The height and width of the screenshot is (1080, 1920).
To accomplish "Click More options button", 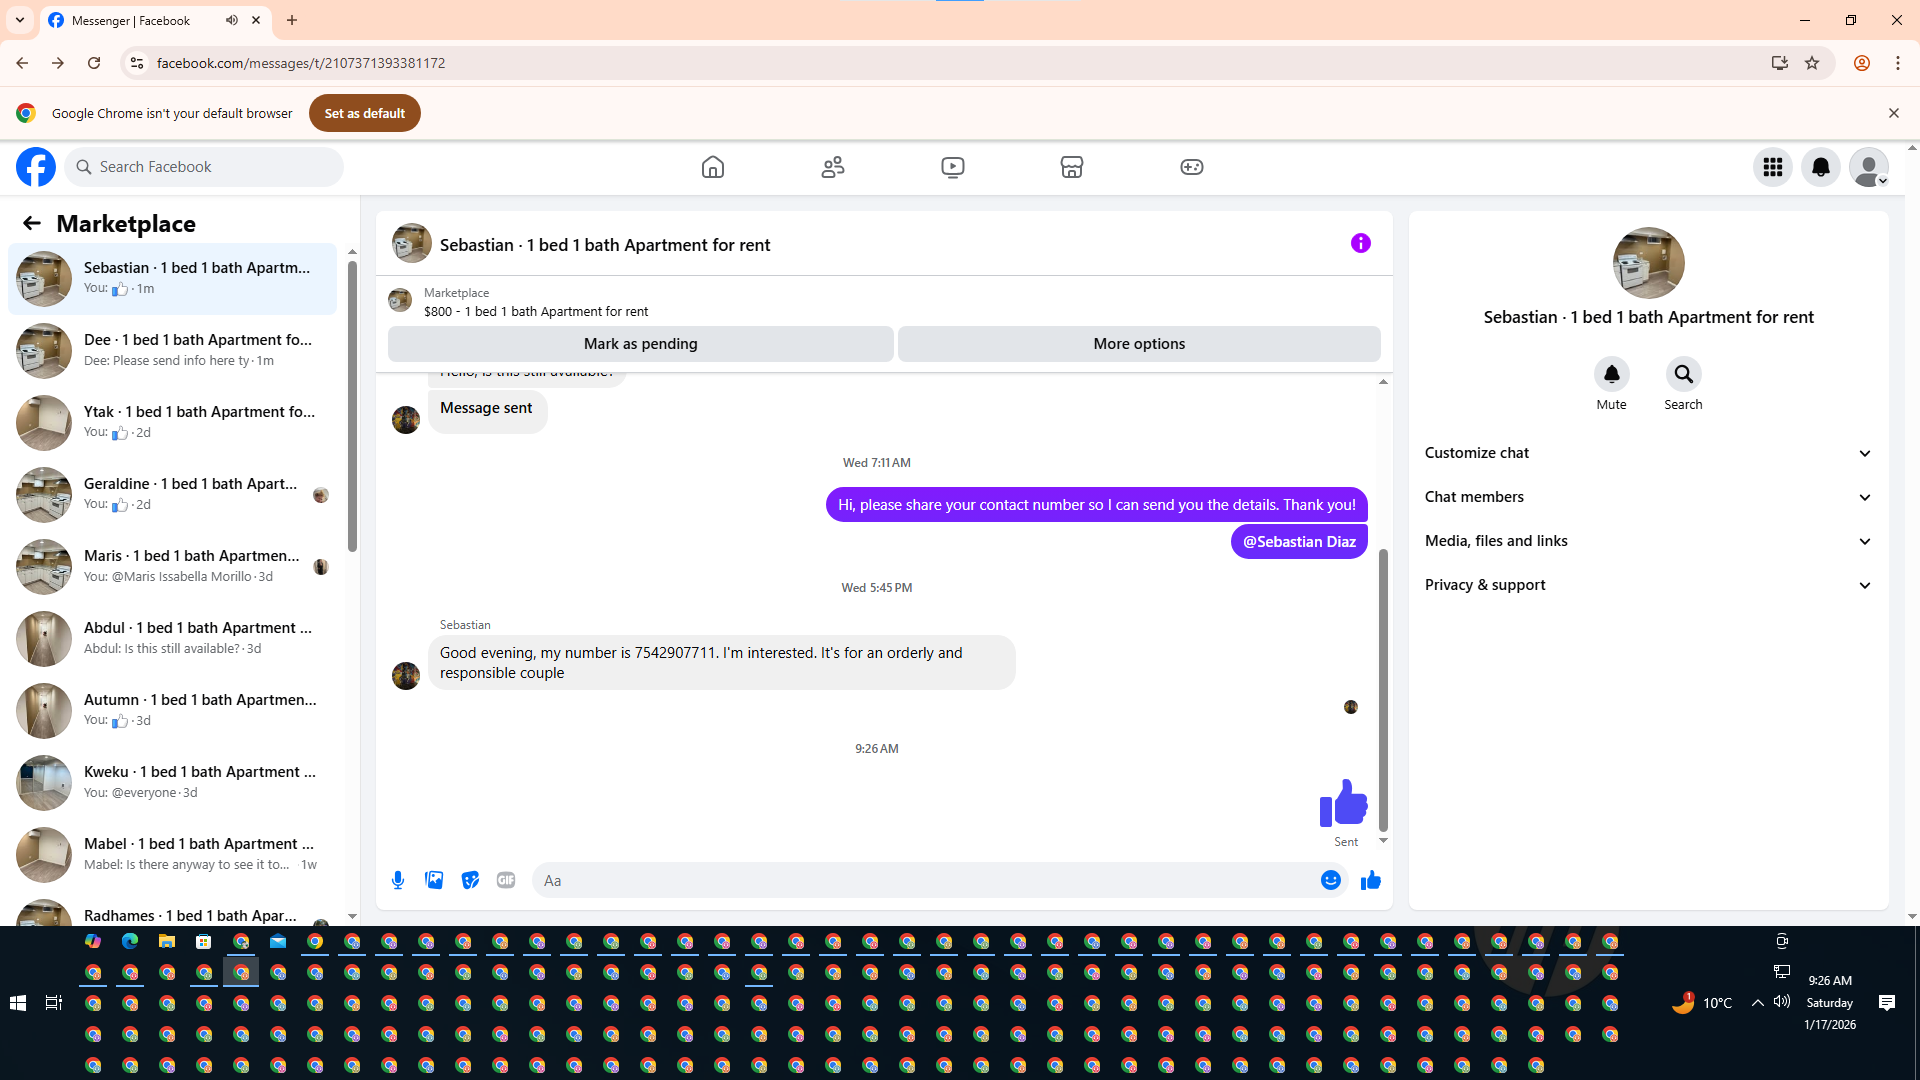I will (1138, 344).
